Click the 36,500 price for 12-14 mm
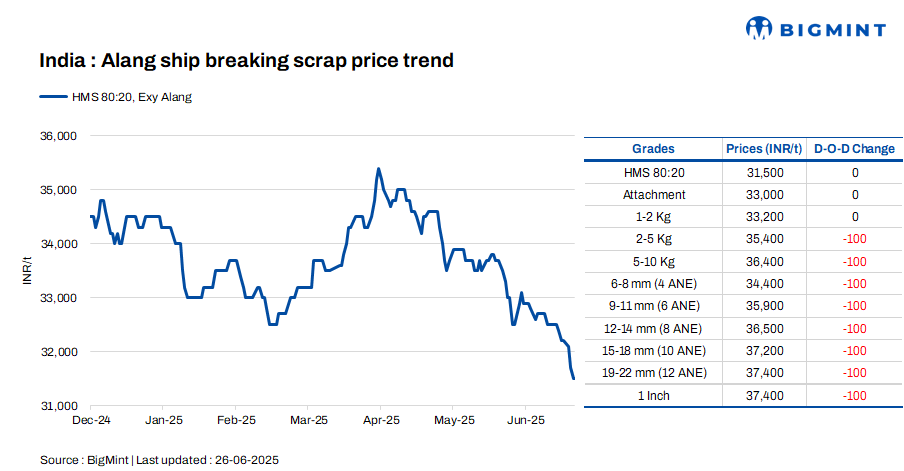The image size is (904, 471). pos(765,328)
